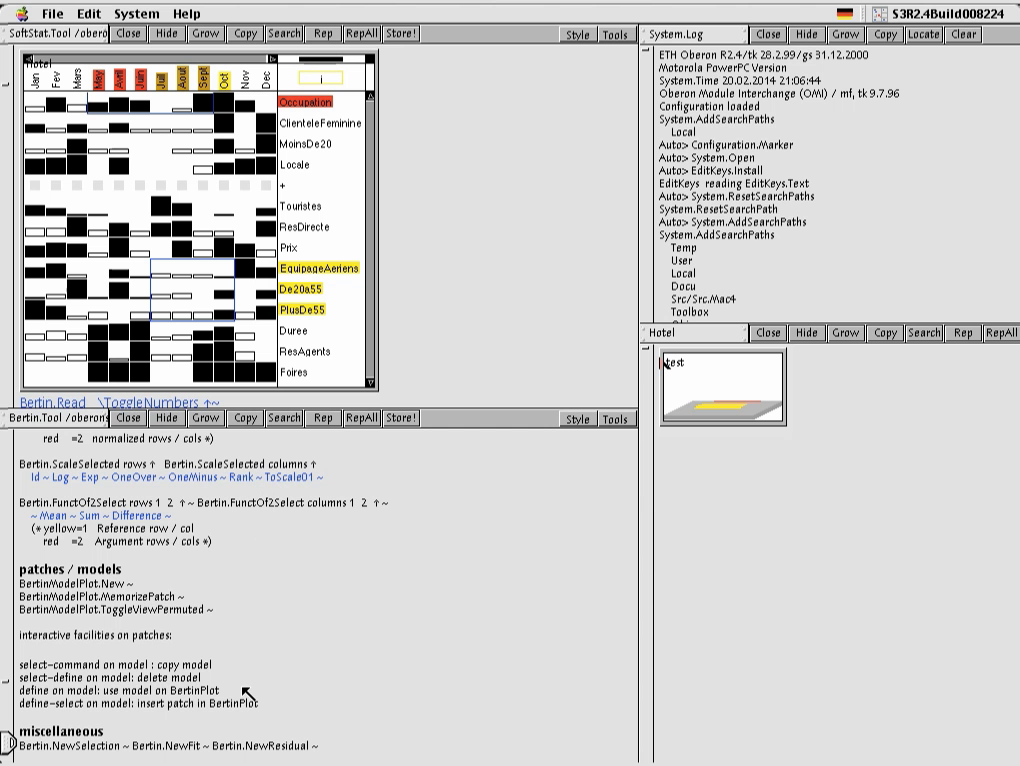Click the application icon beside S3R2.4Build008224
This screenshot has height=766, width=1020.
coord(879,14)
